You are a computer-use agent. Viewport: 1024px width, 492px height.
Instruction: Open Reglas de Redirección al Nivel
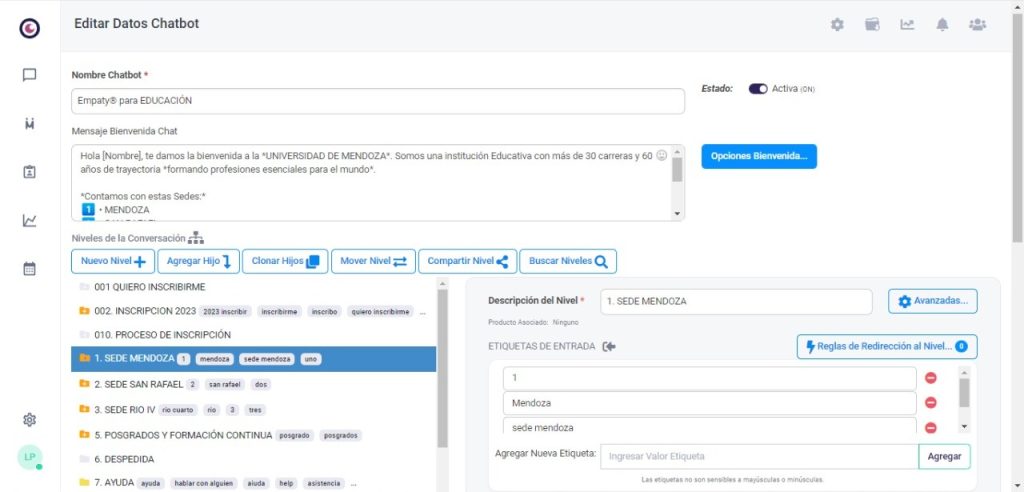click(887, 346)
